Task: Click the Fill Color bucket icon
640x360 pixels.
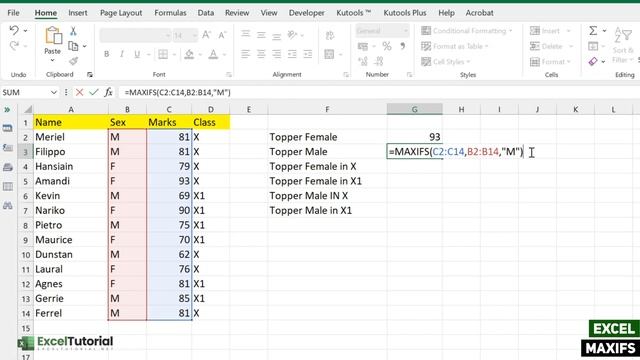Action: (x=189, y=54)
